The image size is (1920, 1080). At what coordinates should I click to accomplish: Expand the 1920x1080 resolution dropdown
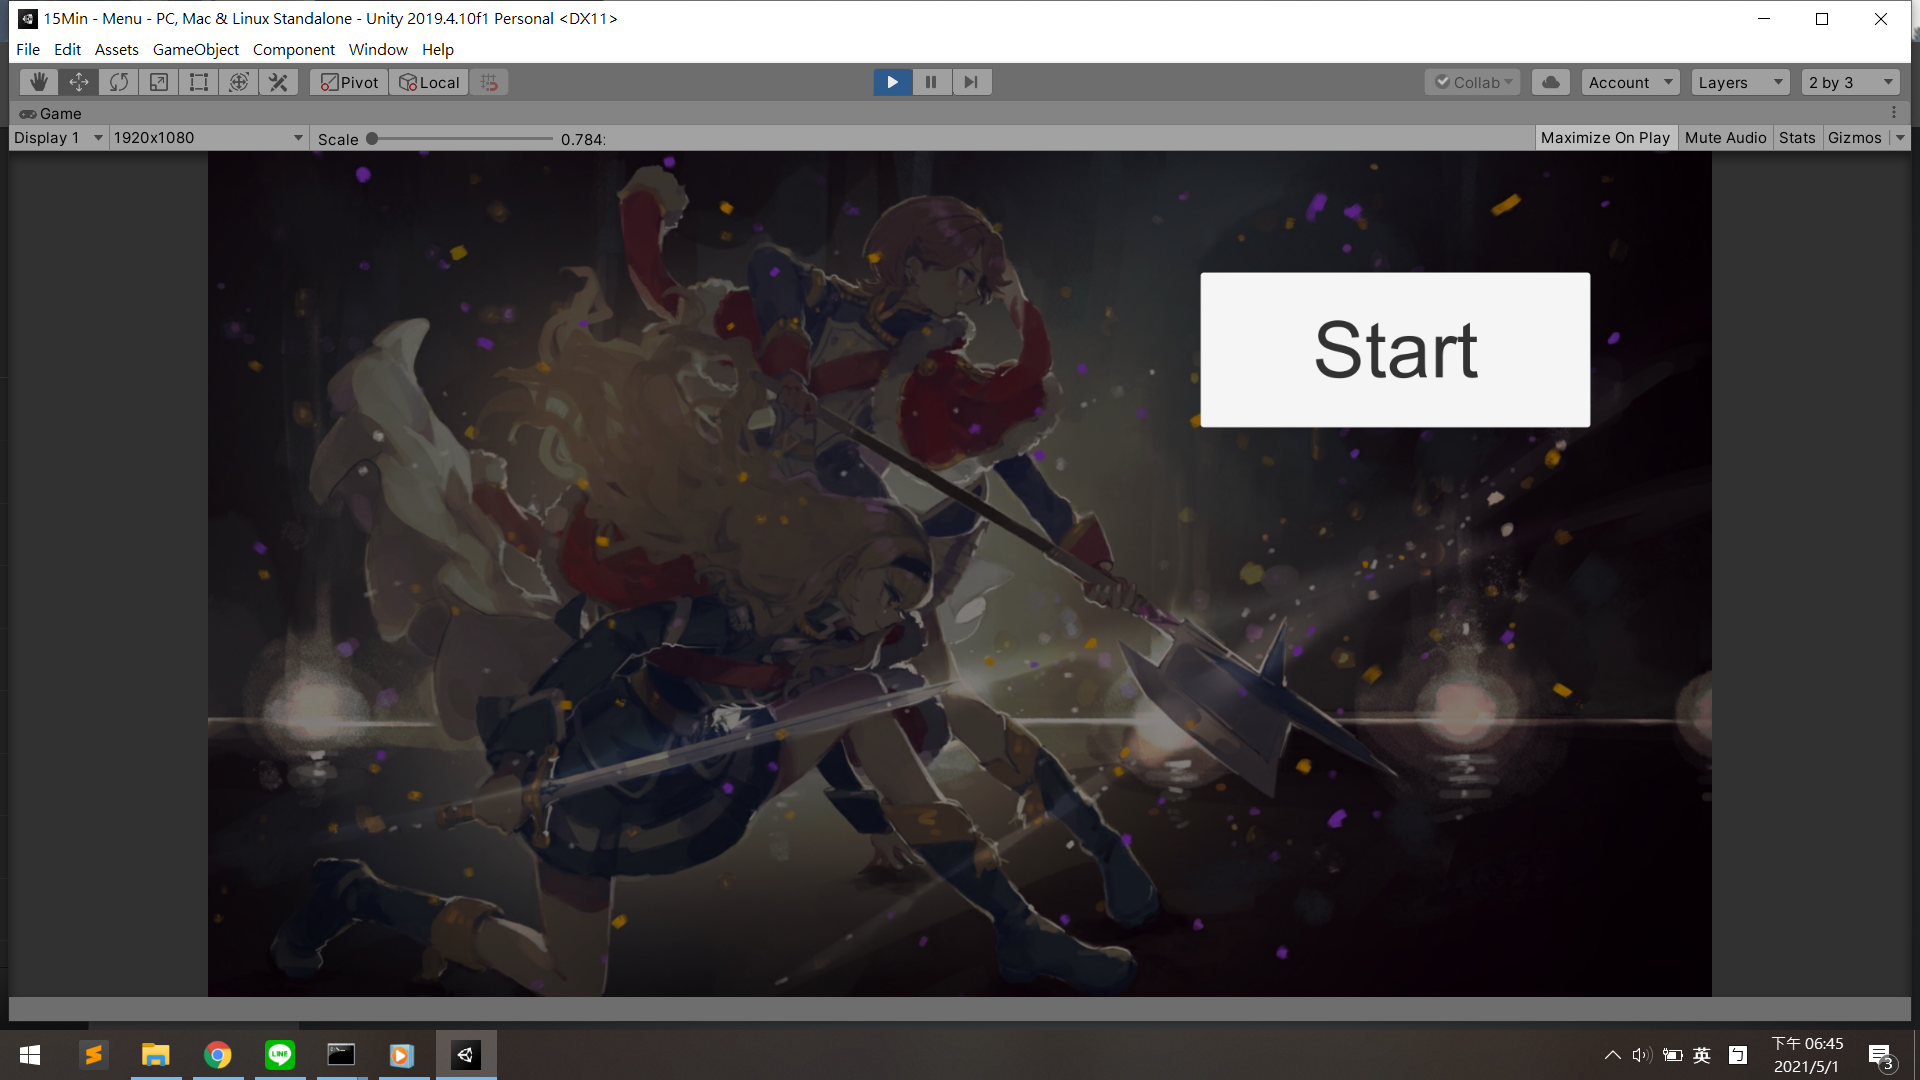208,138
